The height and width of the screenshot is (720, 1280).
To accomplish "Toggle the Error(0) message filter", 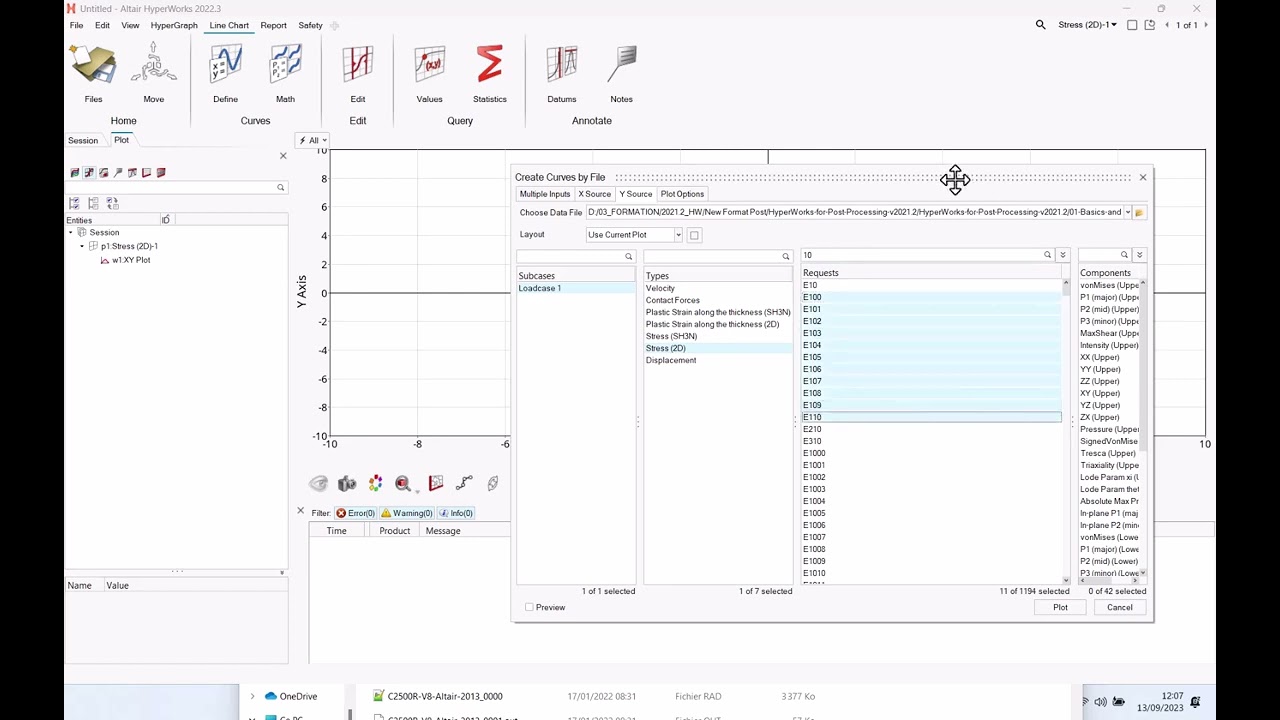I will point(355,513).
